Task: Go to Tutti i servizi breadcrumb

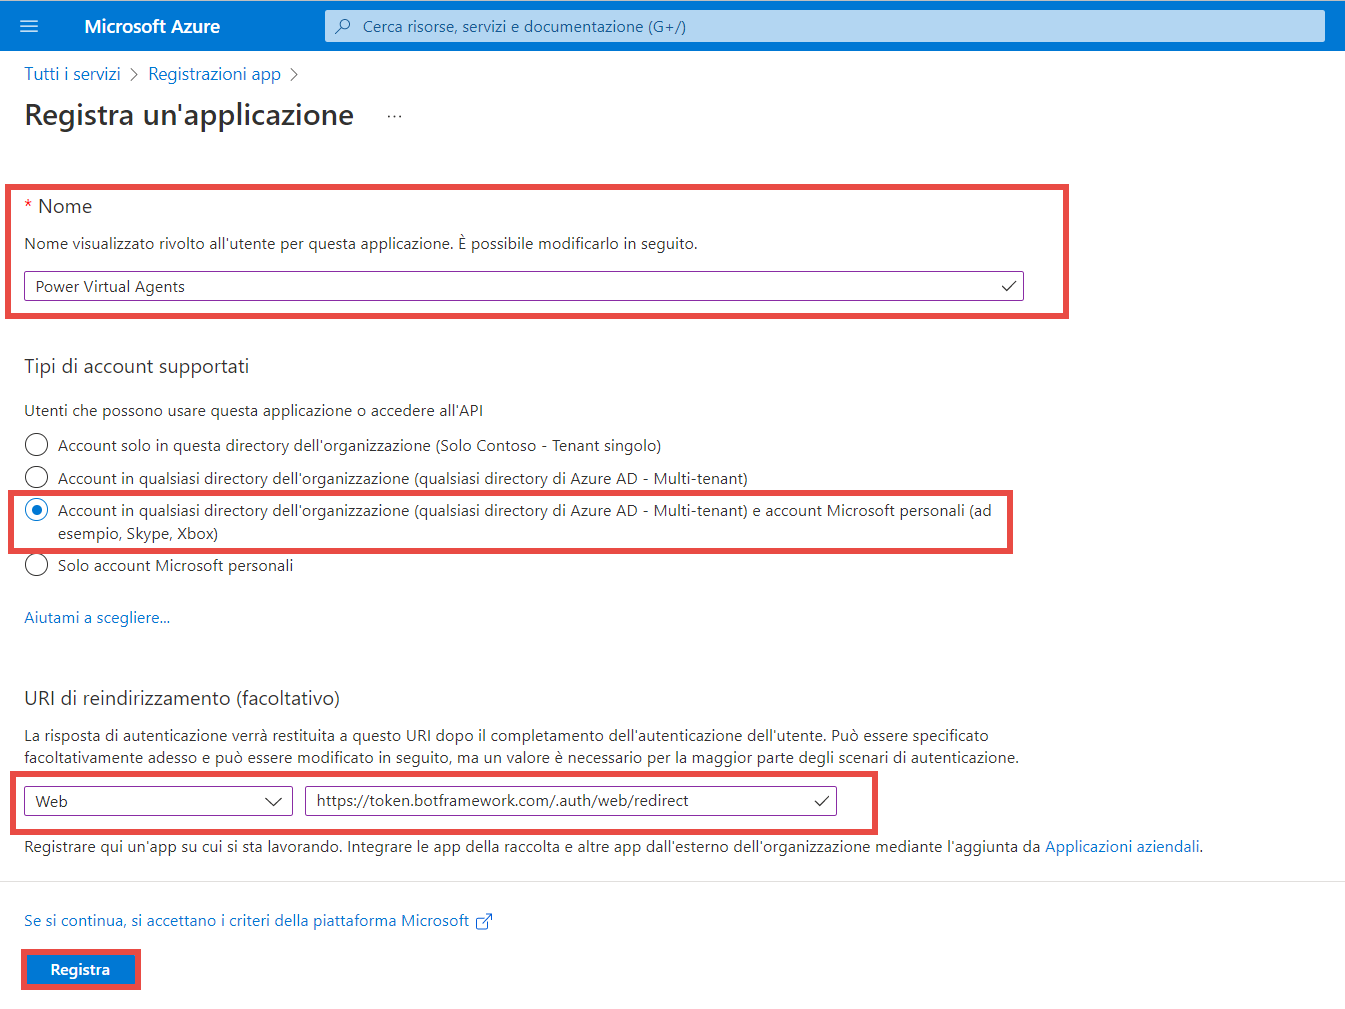Action: click(x=72, y=74)
